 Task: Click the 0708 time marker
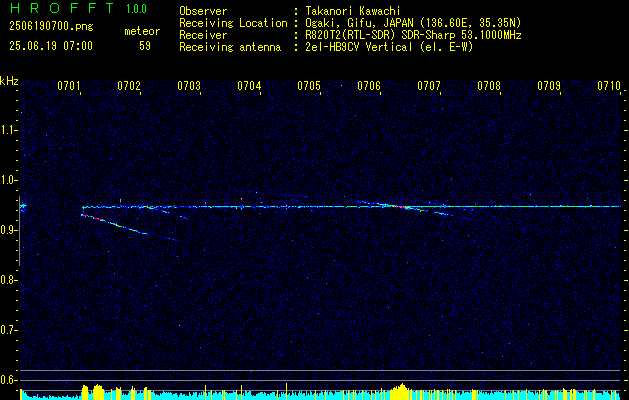[x=489, y=85]
